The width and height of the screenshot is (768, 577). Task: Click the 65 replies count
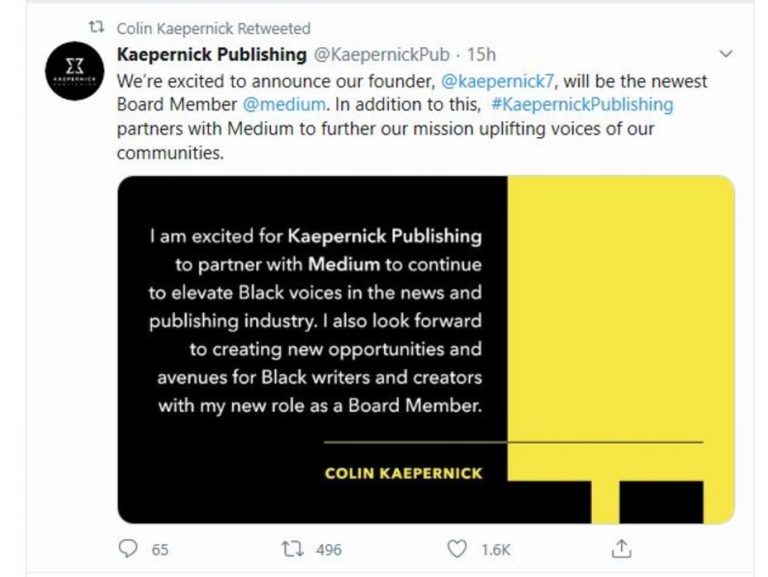point(160,549)
